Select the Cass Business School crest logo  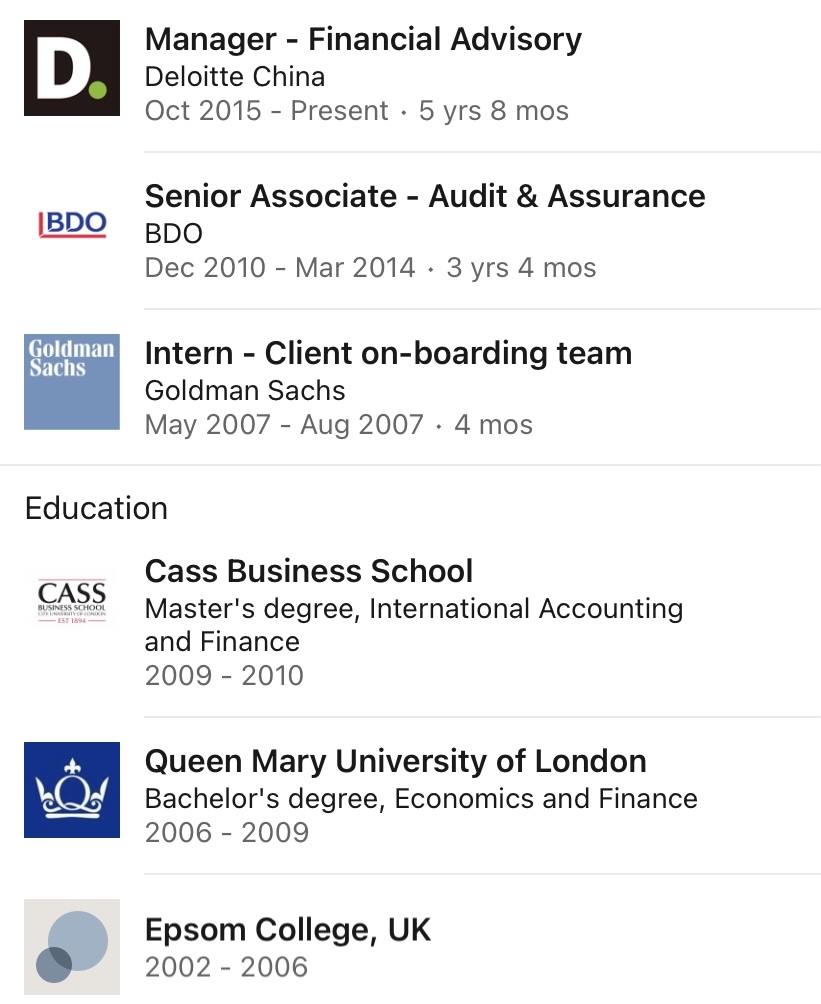pyautogui.click(x=72, y=599)
